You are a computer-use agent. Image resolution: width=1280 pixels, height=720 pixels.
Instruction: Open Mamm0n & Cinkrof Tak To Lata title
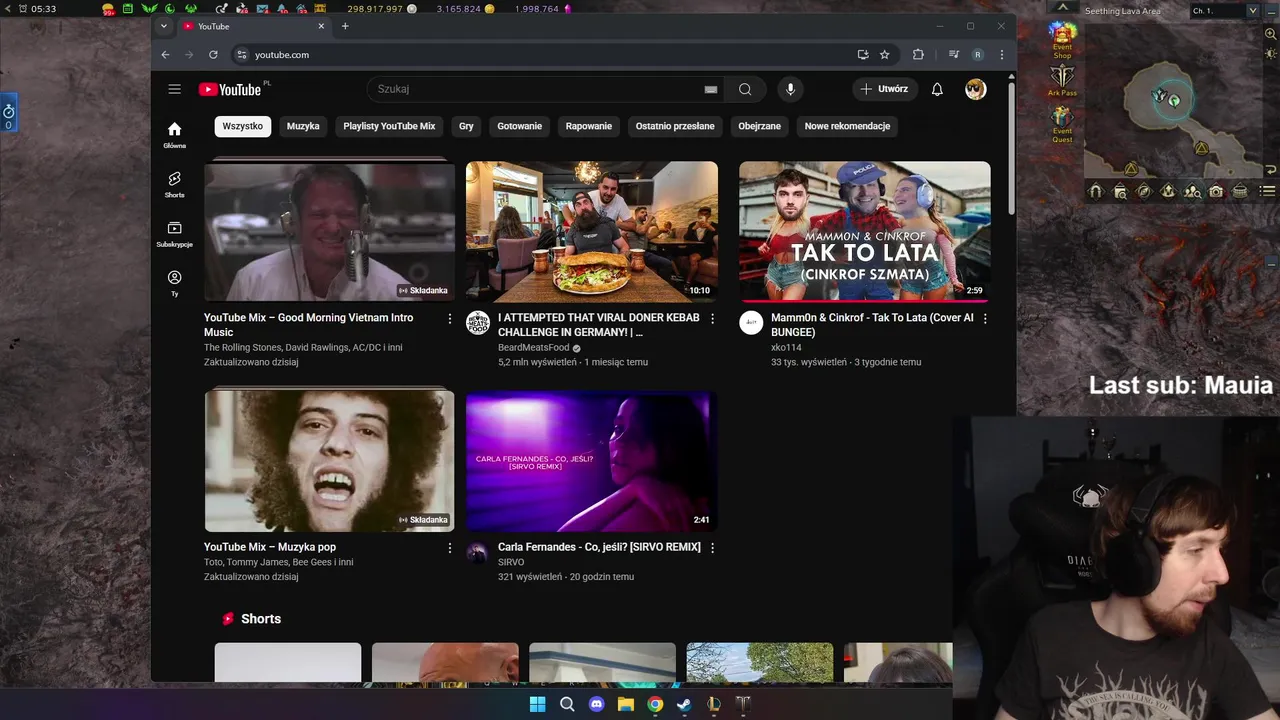click(872, 325)
